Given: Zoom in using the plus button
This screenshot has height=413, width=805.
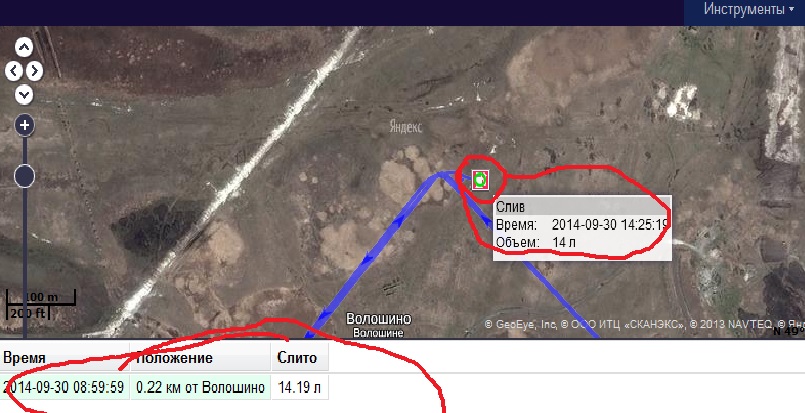Looking at the screenshot, I should (x=25, y=125).
